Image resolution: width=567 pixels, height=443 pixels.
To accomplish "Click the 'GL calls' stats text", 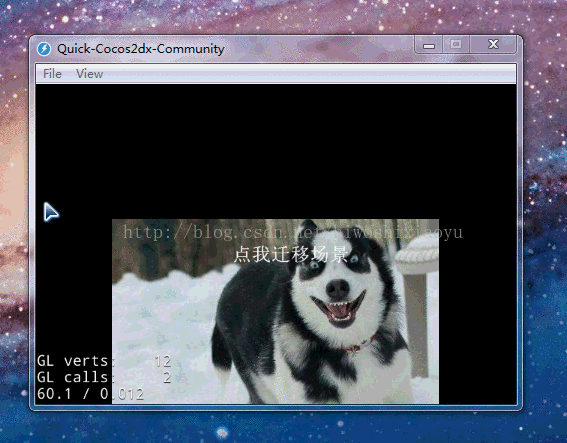I will tap(104, 377).
